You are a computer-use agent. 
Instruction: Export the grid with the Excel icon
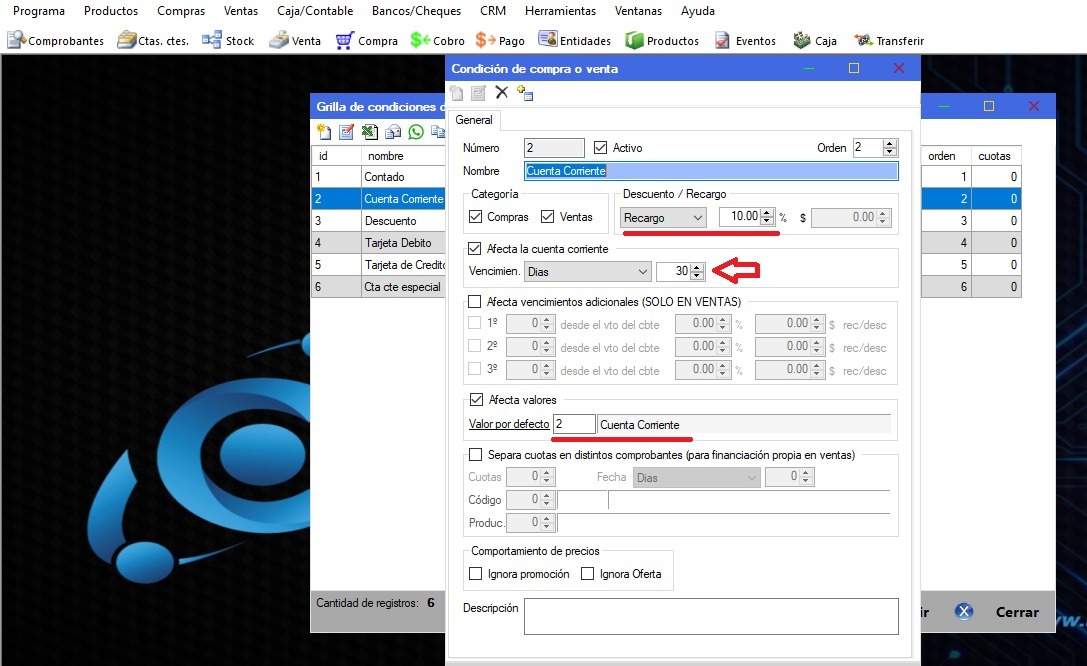[x=369, y=132]
